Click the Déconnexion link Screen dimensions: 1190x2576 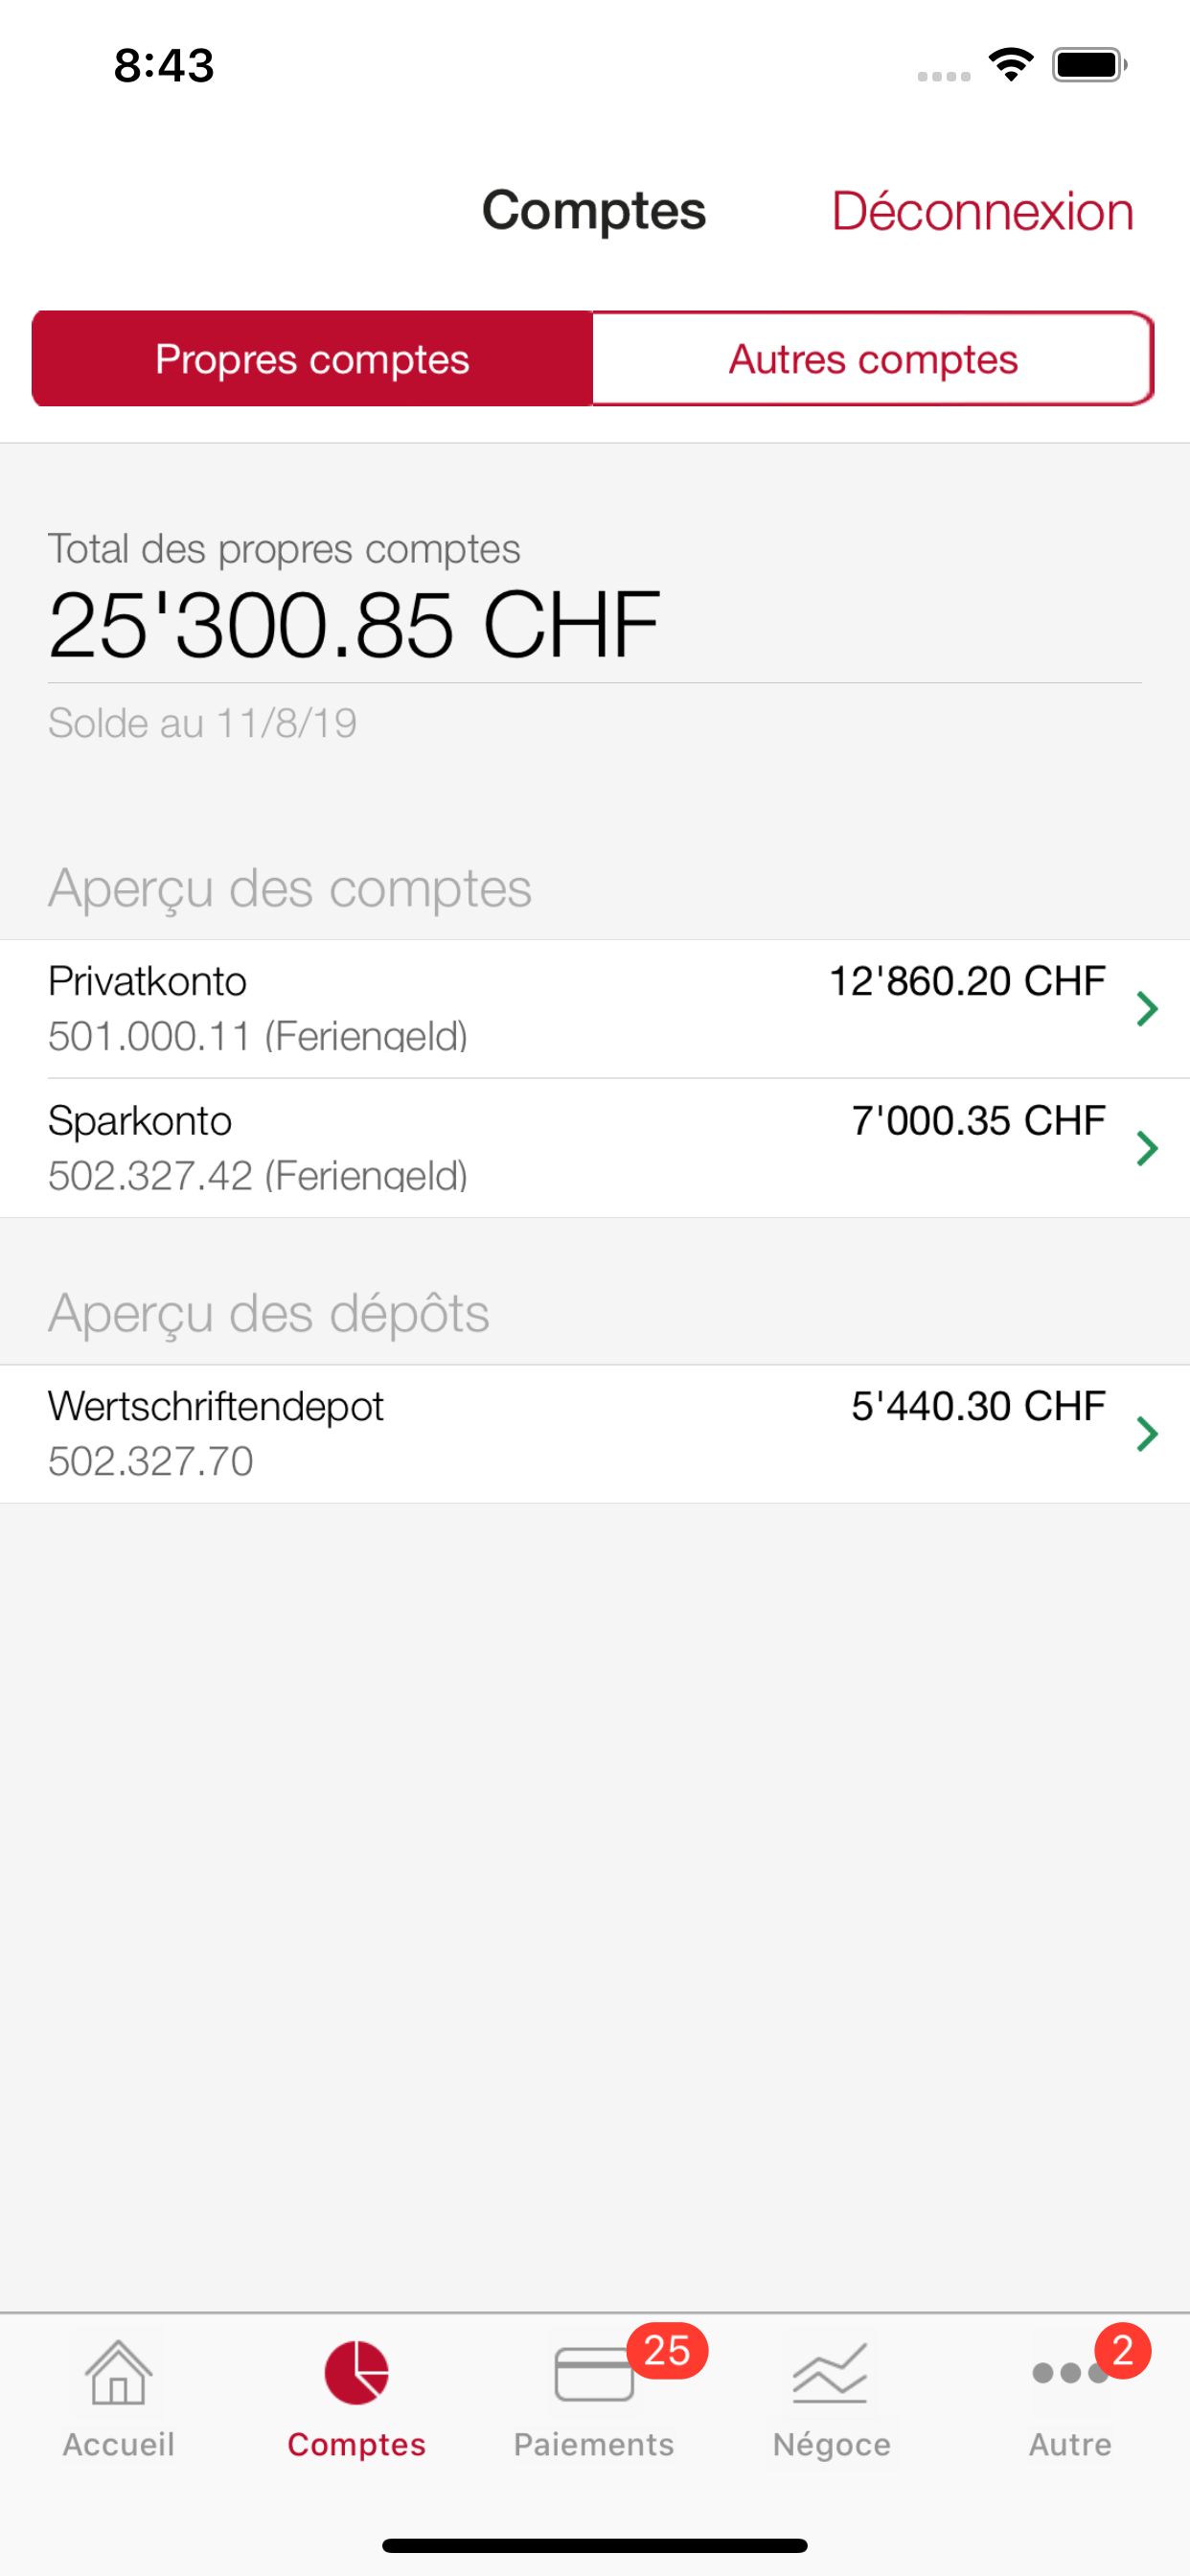(982, 212)
